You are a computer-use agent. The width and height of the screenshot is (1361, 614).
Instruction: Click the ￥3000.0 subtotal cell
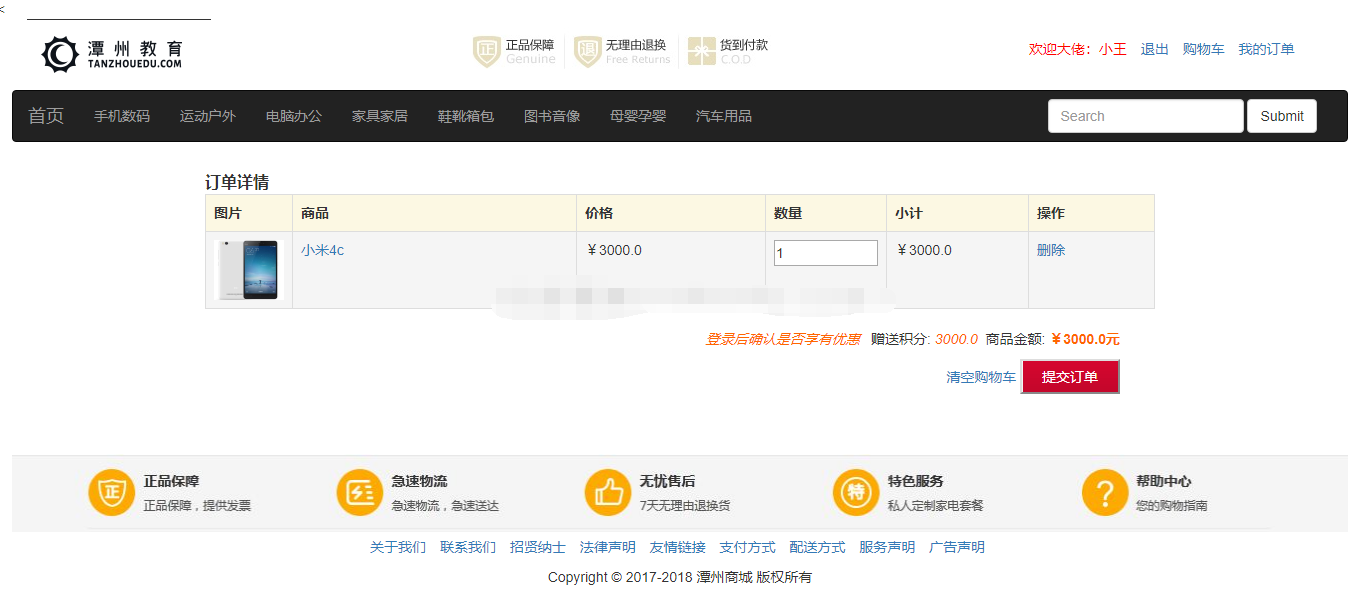tap(923, 250)
